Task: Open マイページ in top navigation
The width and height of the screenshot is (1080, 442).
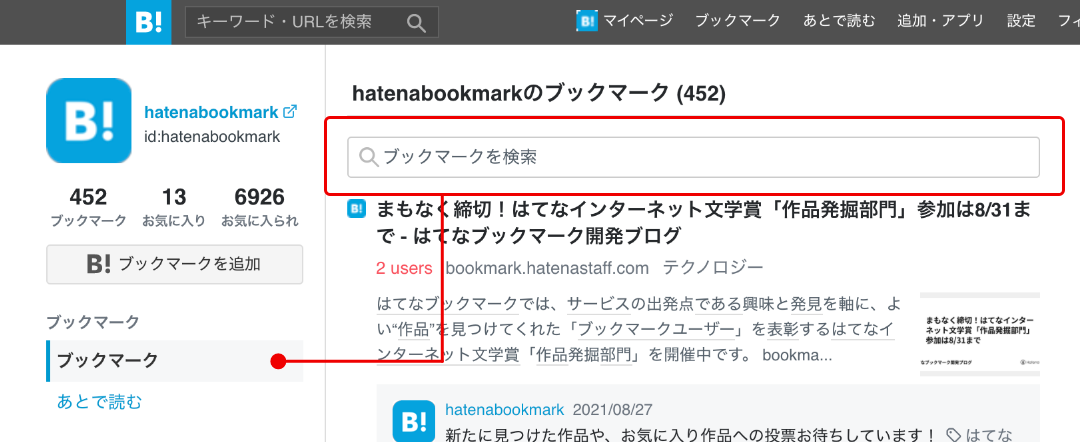Action: pos(638,21)
